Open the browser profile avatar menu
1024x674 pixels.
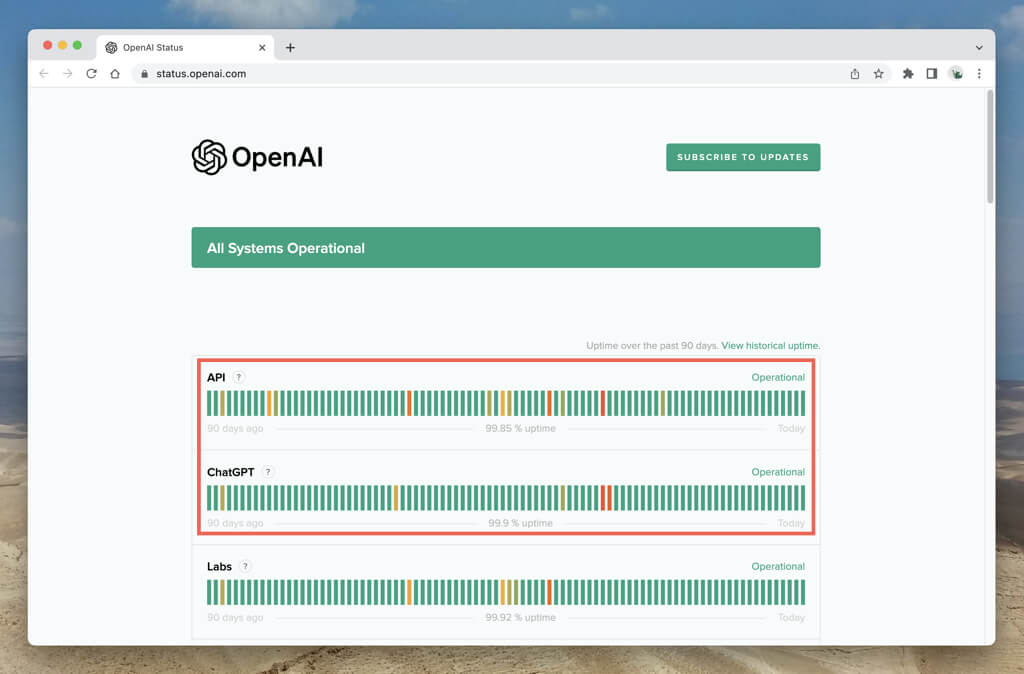[x=956, y=73]
